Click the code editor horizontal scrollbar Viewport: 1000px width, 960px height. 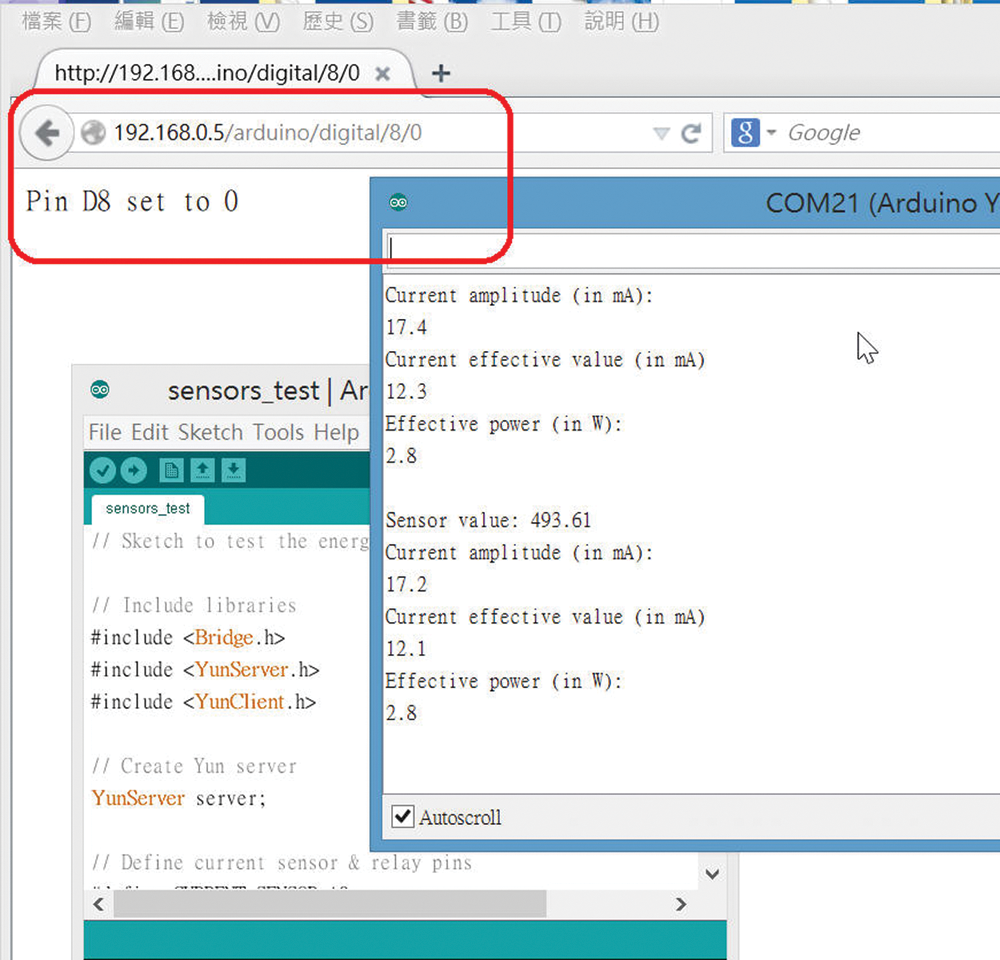[330, 904]
